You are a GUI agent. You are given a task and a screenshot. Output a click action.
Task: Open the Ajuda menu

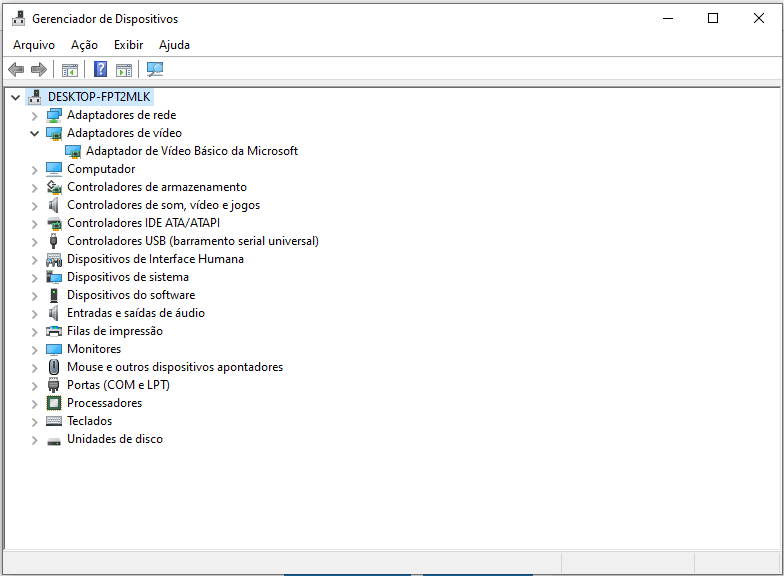pyautogui.click(x=174, y=45)
